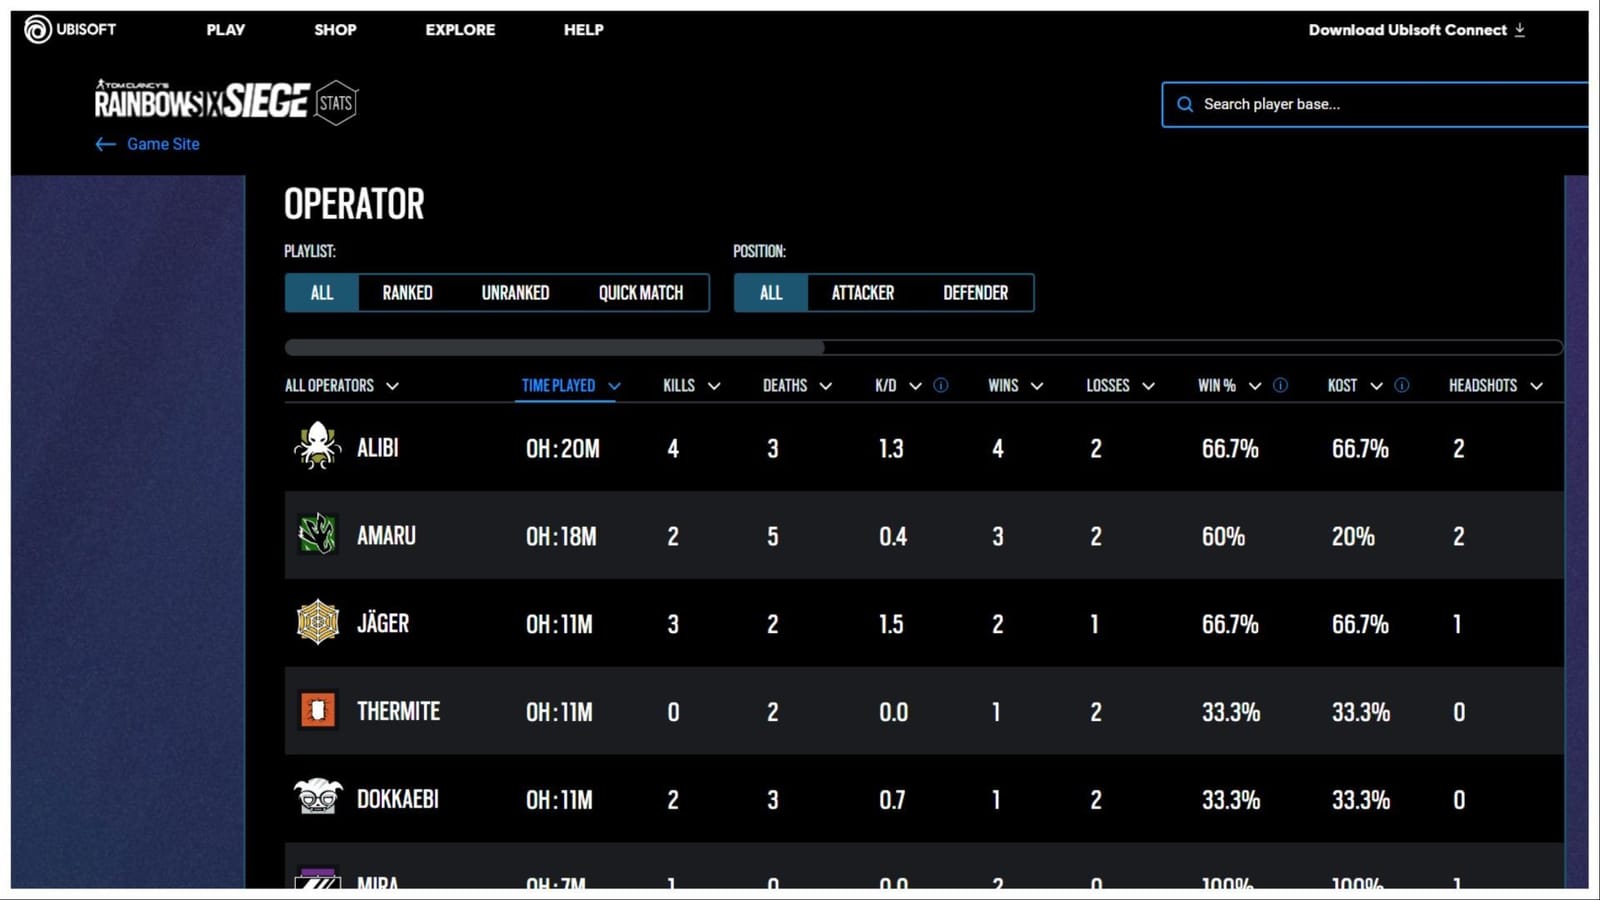Click the Mira operator icon

[317, 879]
